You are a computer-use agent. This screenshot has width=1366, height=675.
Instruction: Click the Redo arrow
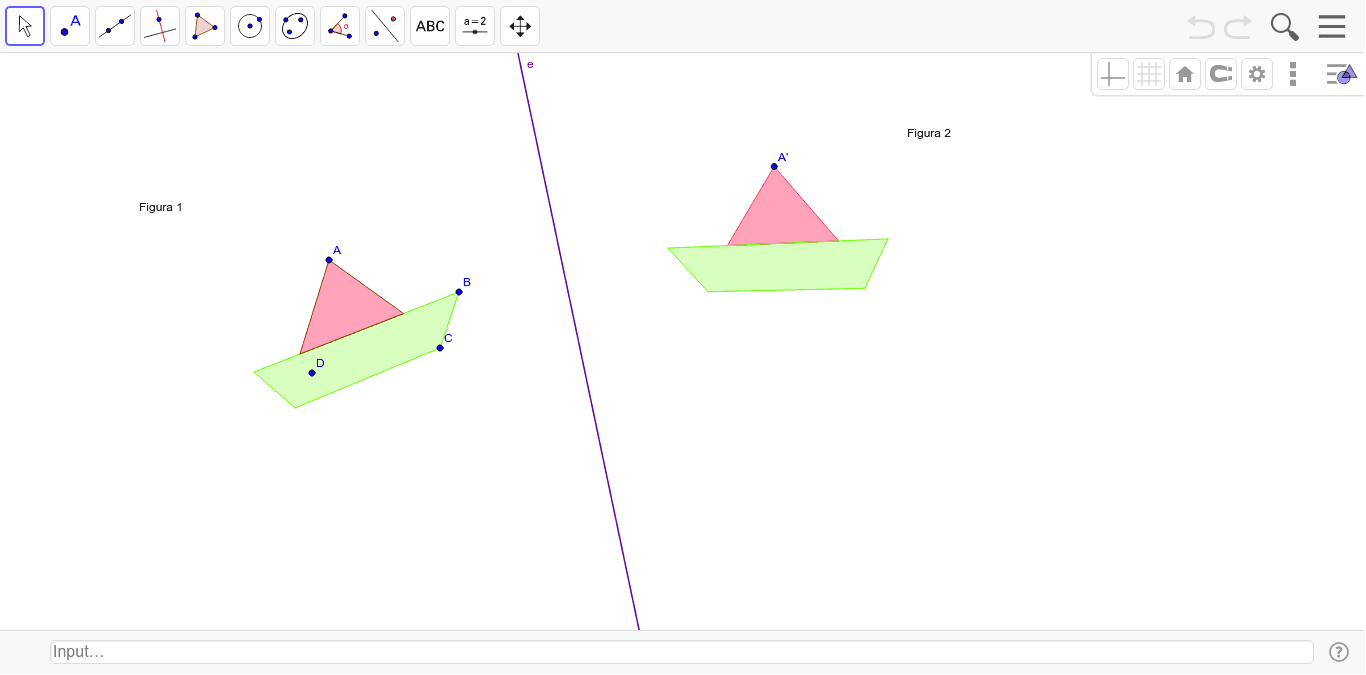tap(1238, 27)
